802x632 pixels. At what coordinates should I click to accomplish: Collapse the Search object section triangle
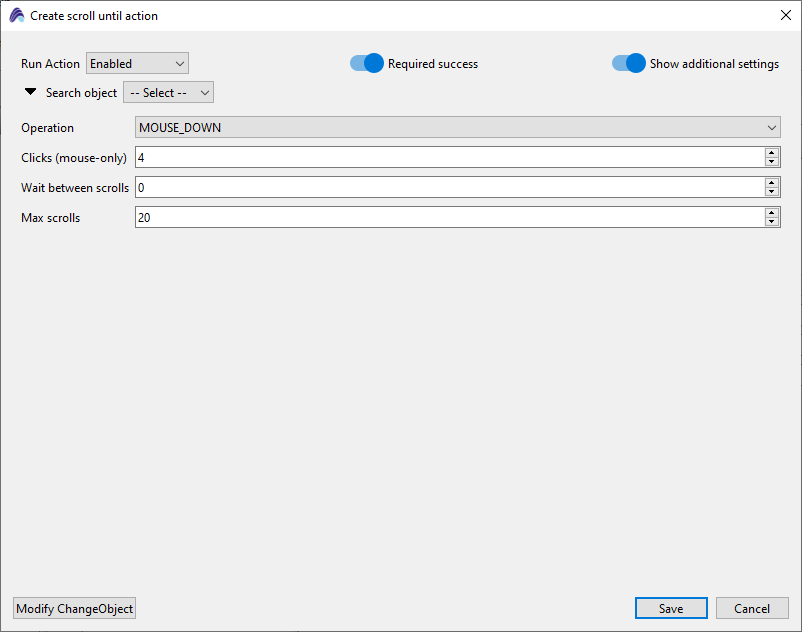[x=31, y=92]
